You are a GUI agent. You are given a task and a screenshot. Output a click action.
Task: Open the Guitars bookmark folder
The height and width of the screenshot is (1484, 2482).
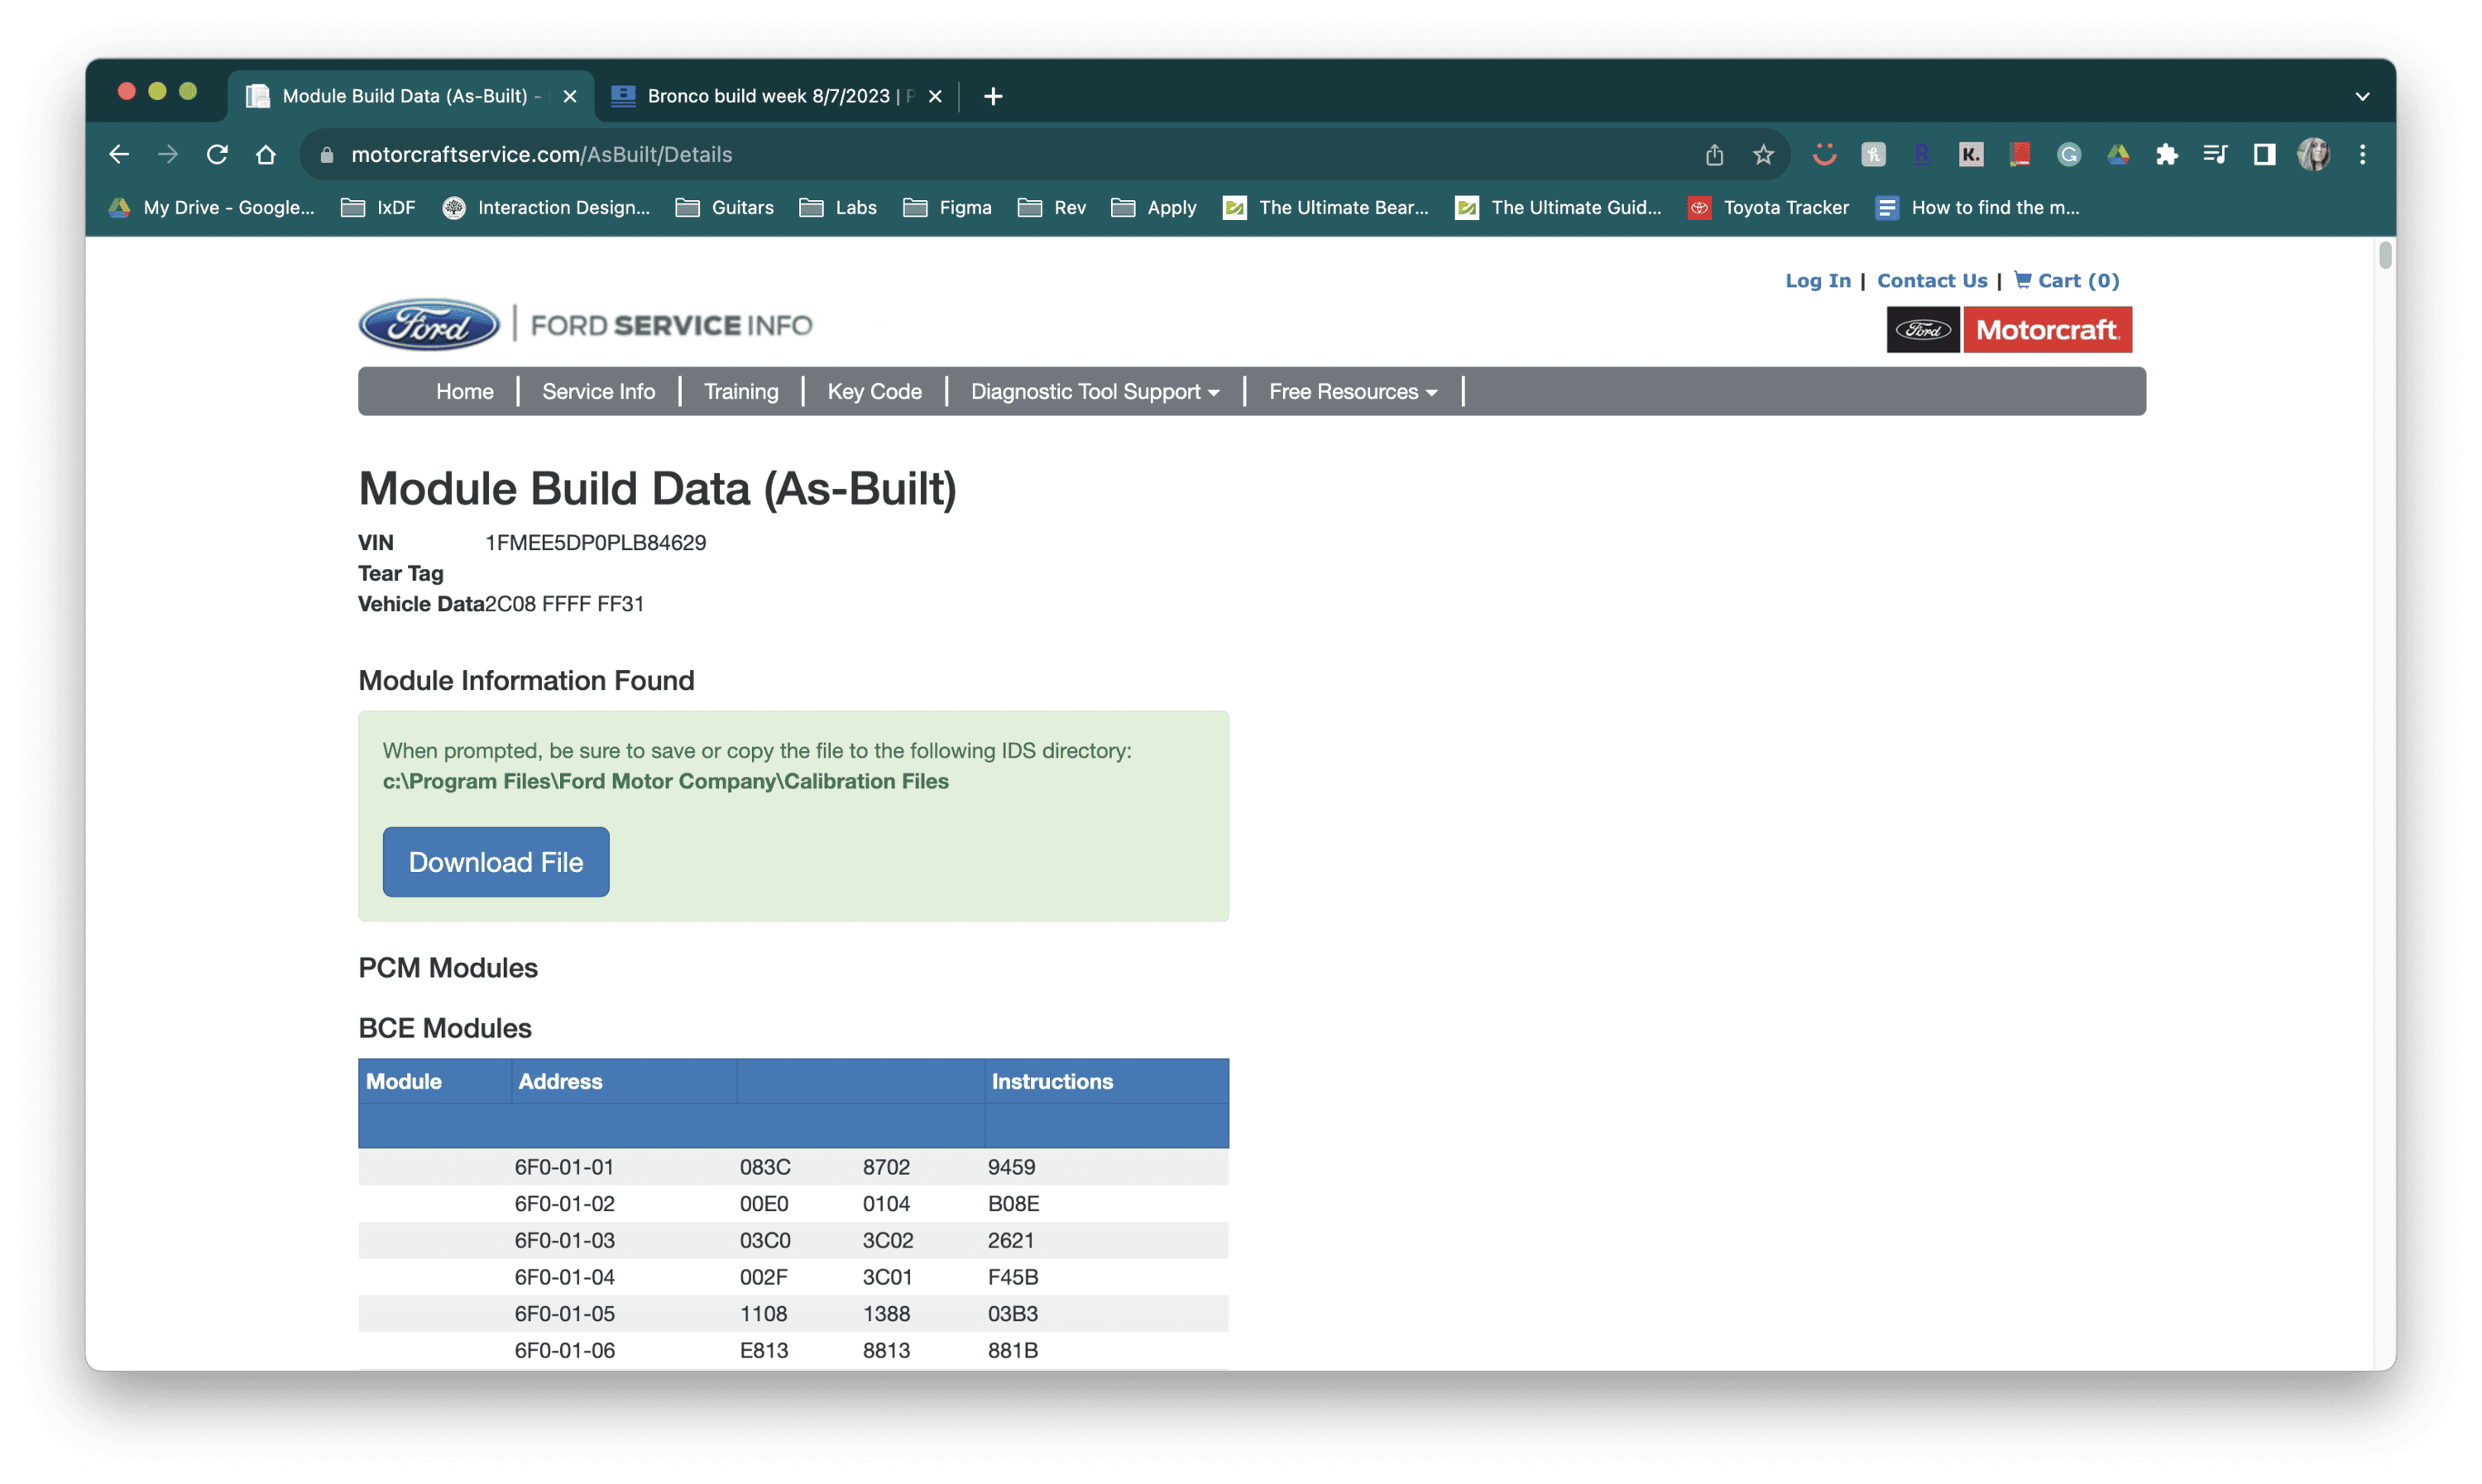click(725, 207)
